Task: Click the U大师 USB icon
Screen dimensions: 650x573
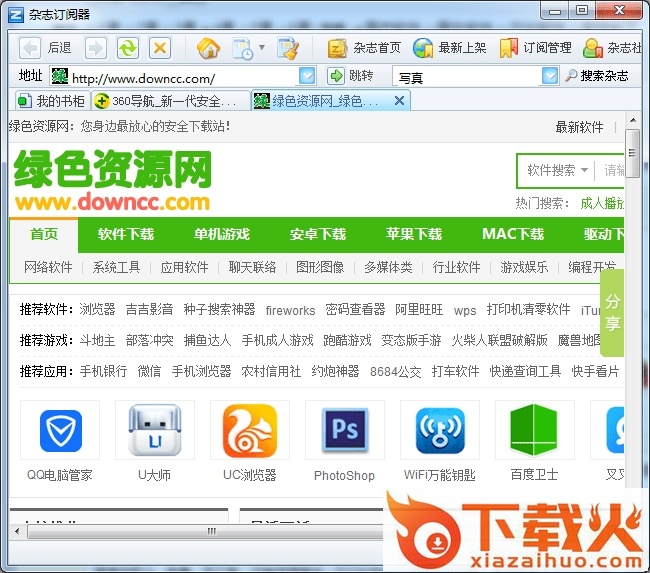Action: click(x=155, y=431)
